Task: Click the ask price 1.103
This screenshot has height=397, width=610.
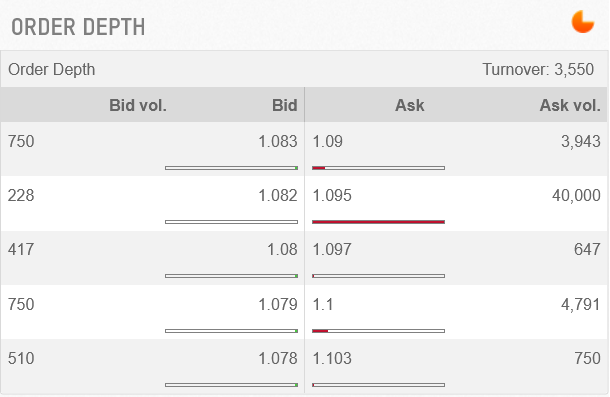Action: 332,358
